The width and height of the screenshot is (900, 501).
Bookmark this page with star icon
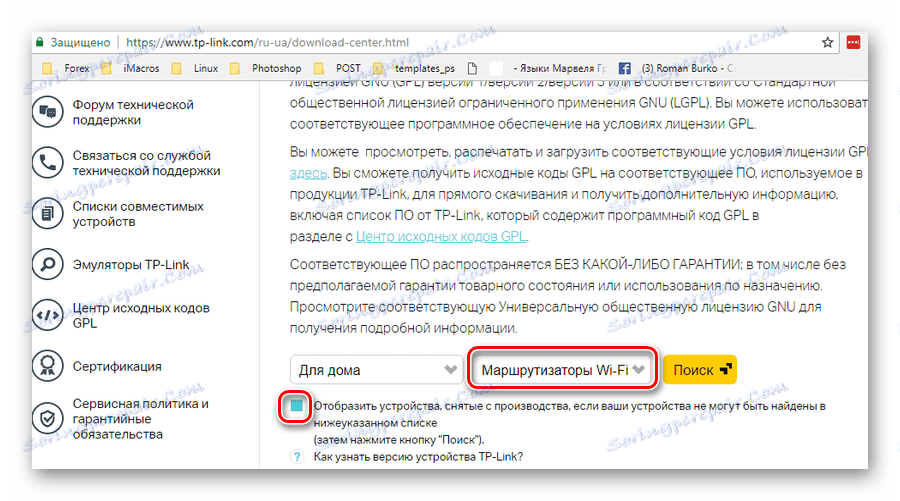(827, 42)
